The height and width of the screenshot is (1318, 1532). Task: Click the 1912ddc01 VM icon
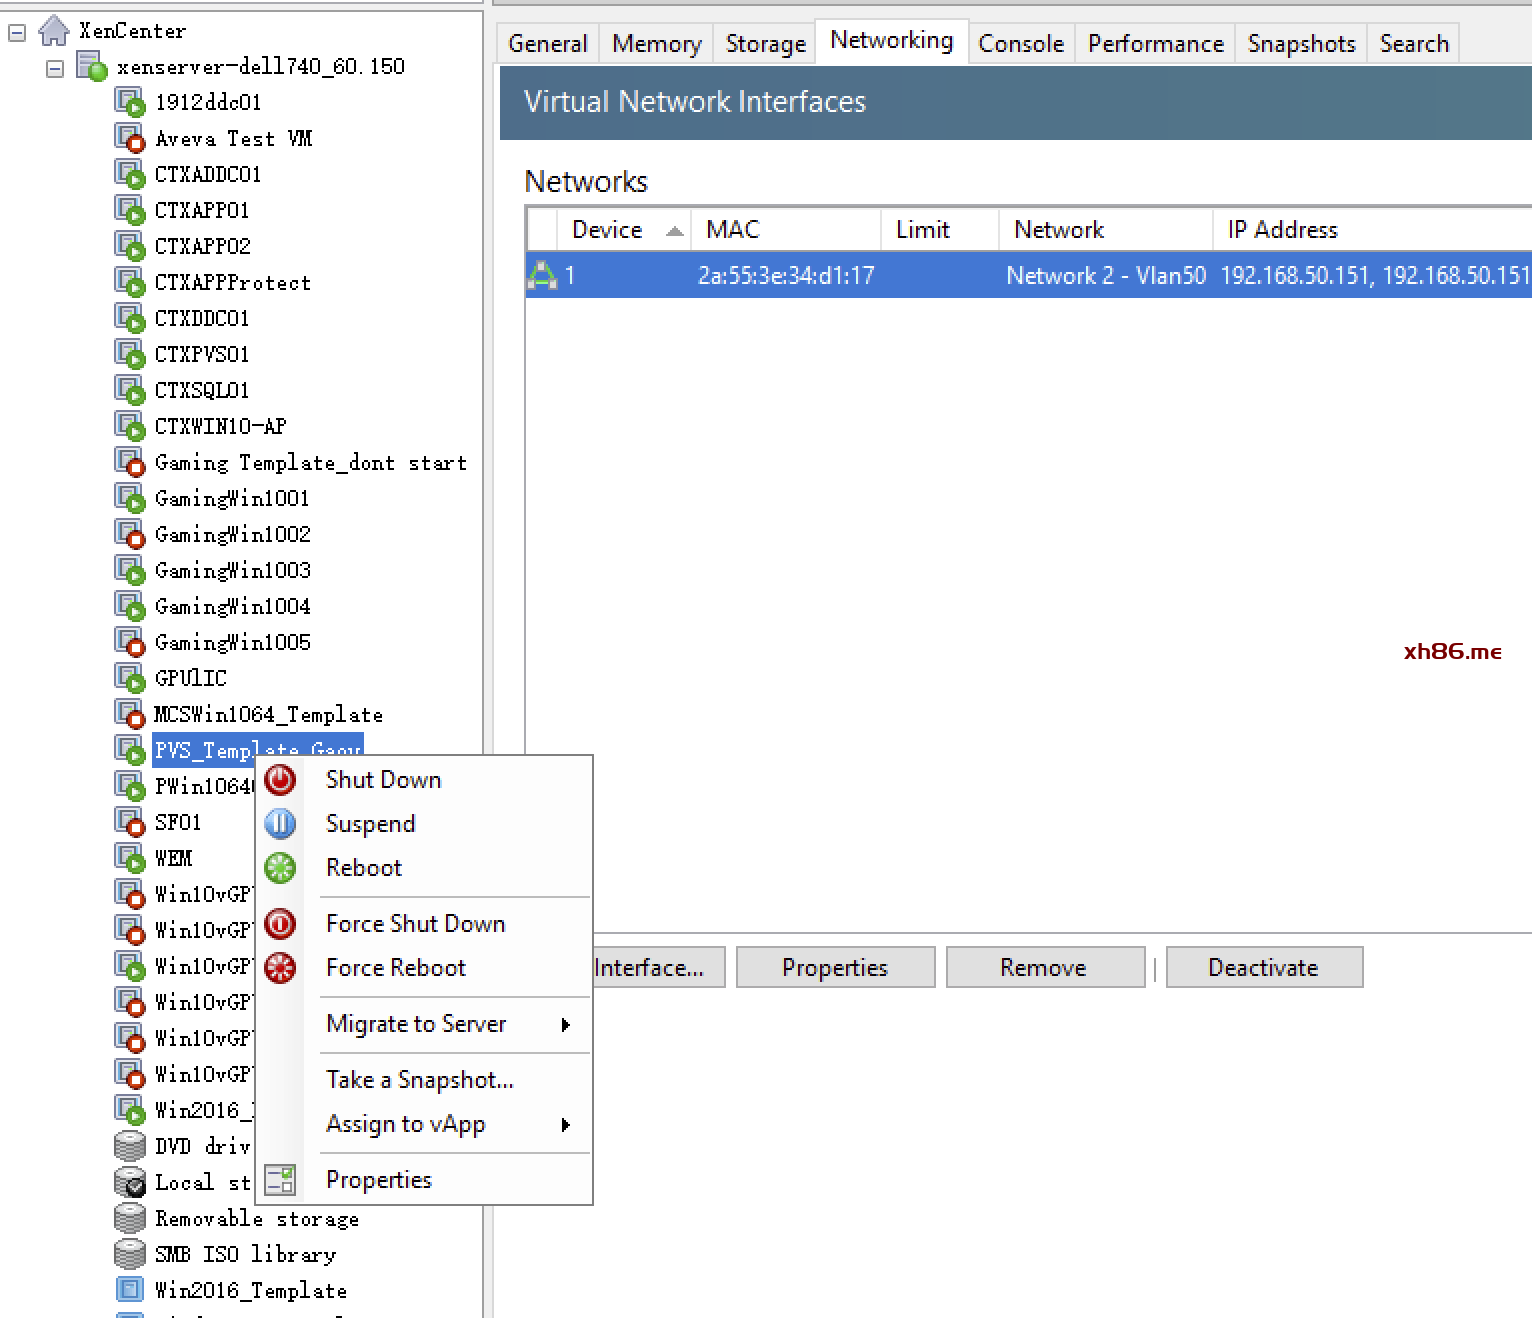(x=130, y=102)
